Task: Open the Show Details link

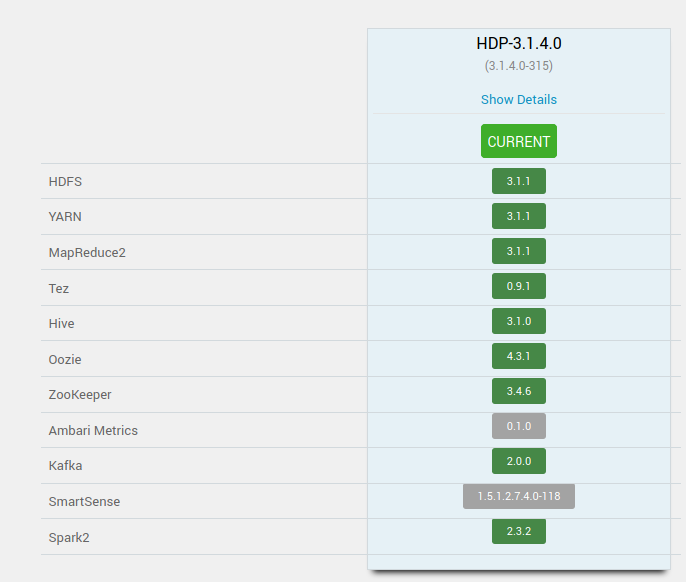Action: [519, 100]
